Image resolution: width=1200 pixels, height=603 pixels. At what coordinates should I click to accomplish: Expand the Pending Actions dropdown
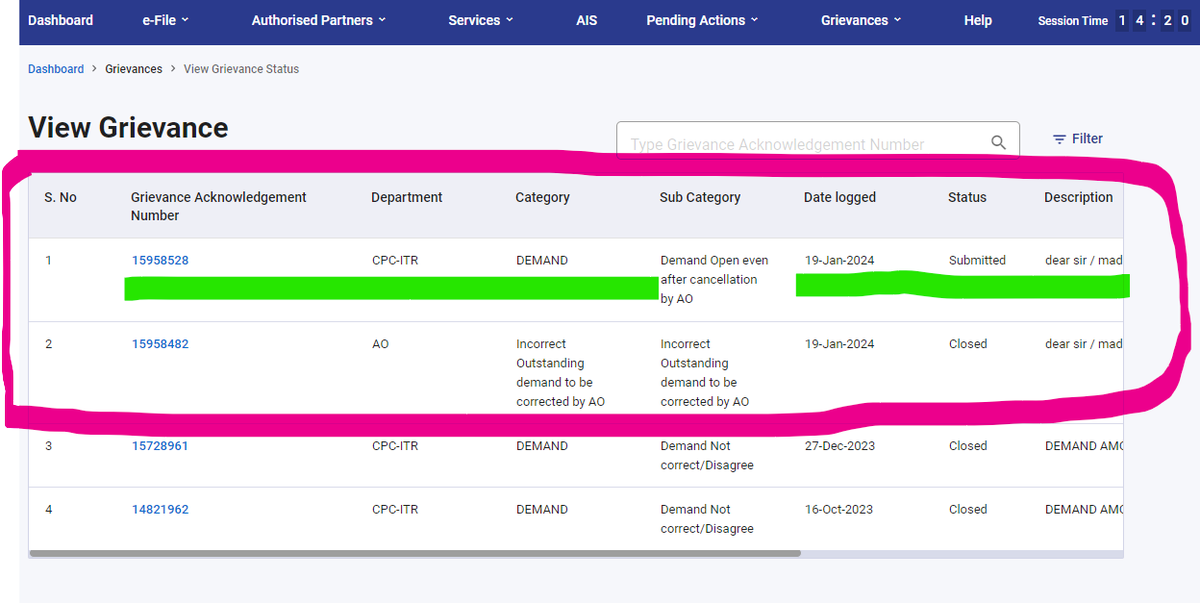click(x=702, y=20)
